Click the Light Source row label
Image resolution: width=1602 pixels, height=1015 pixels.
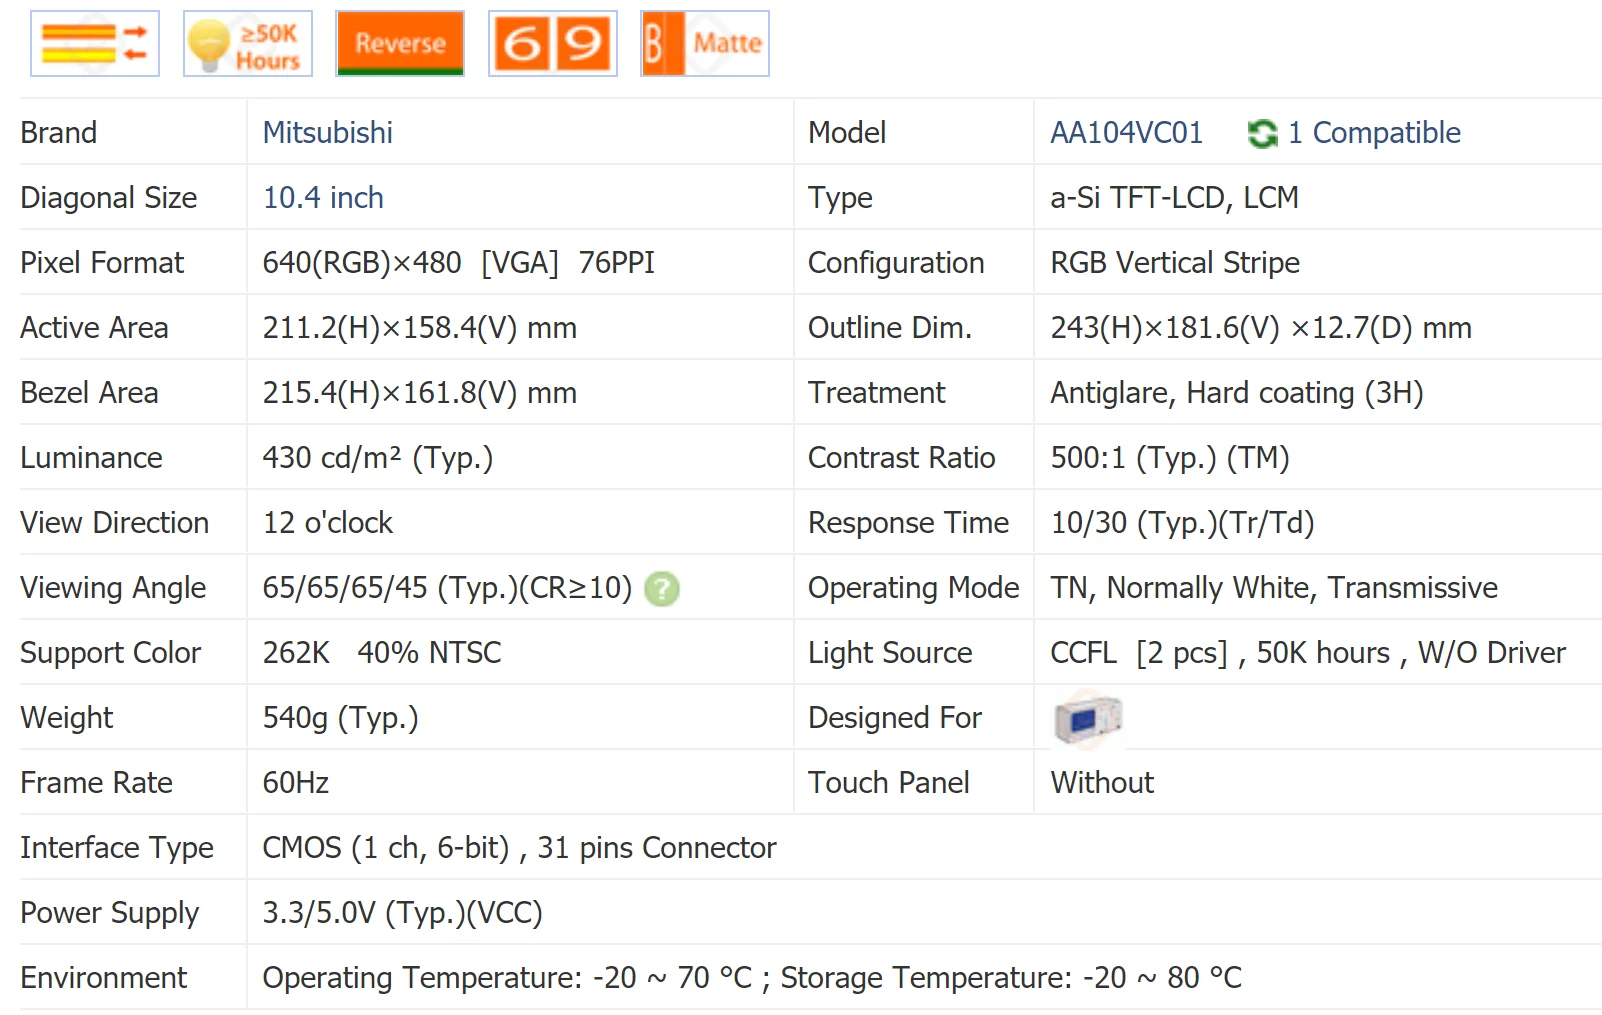[x=890, y=653]
